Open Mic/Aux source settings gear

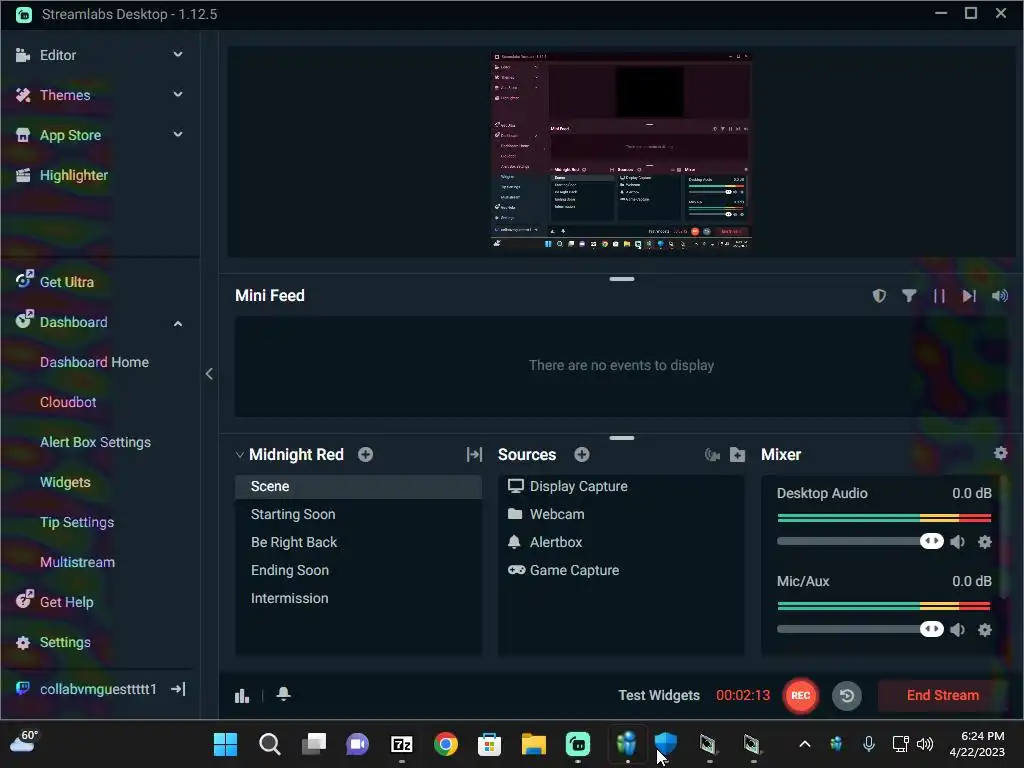coord(985,630)
